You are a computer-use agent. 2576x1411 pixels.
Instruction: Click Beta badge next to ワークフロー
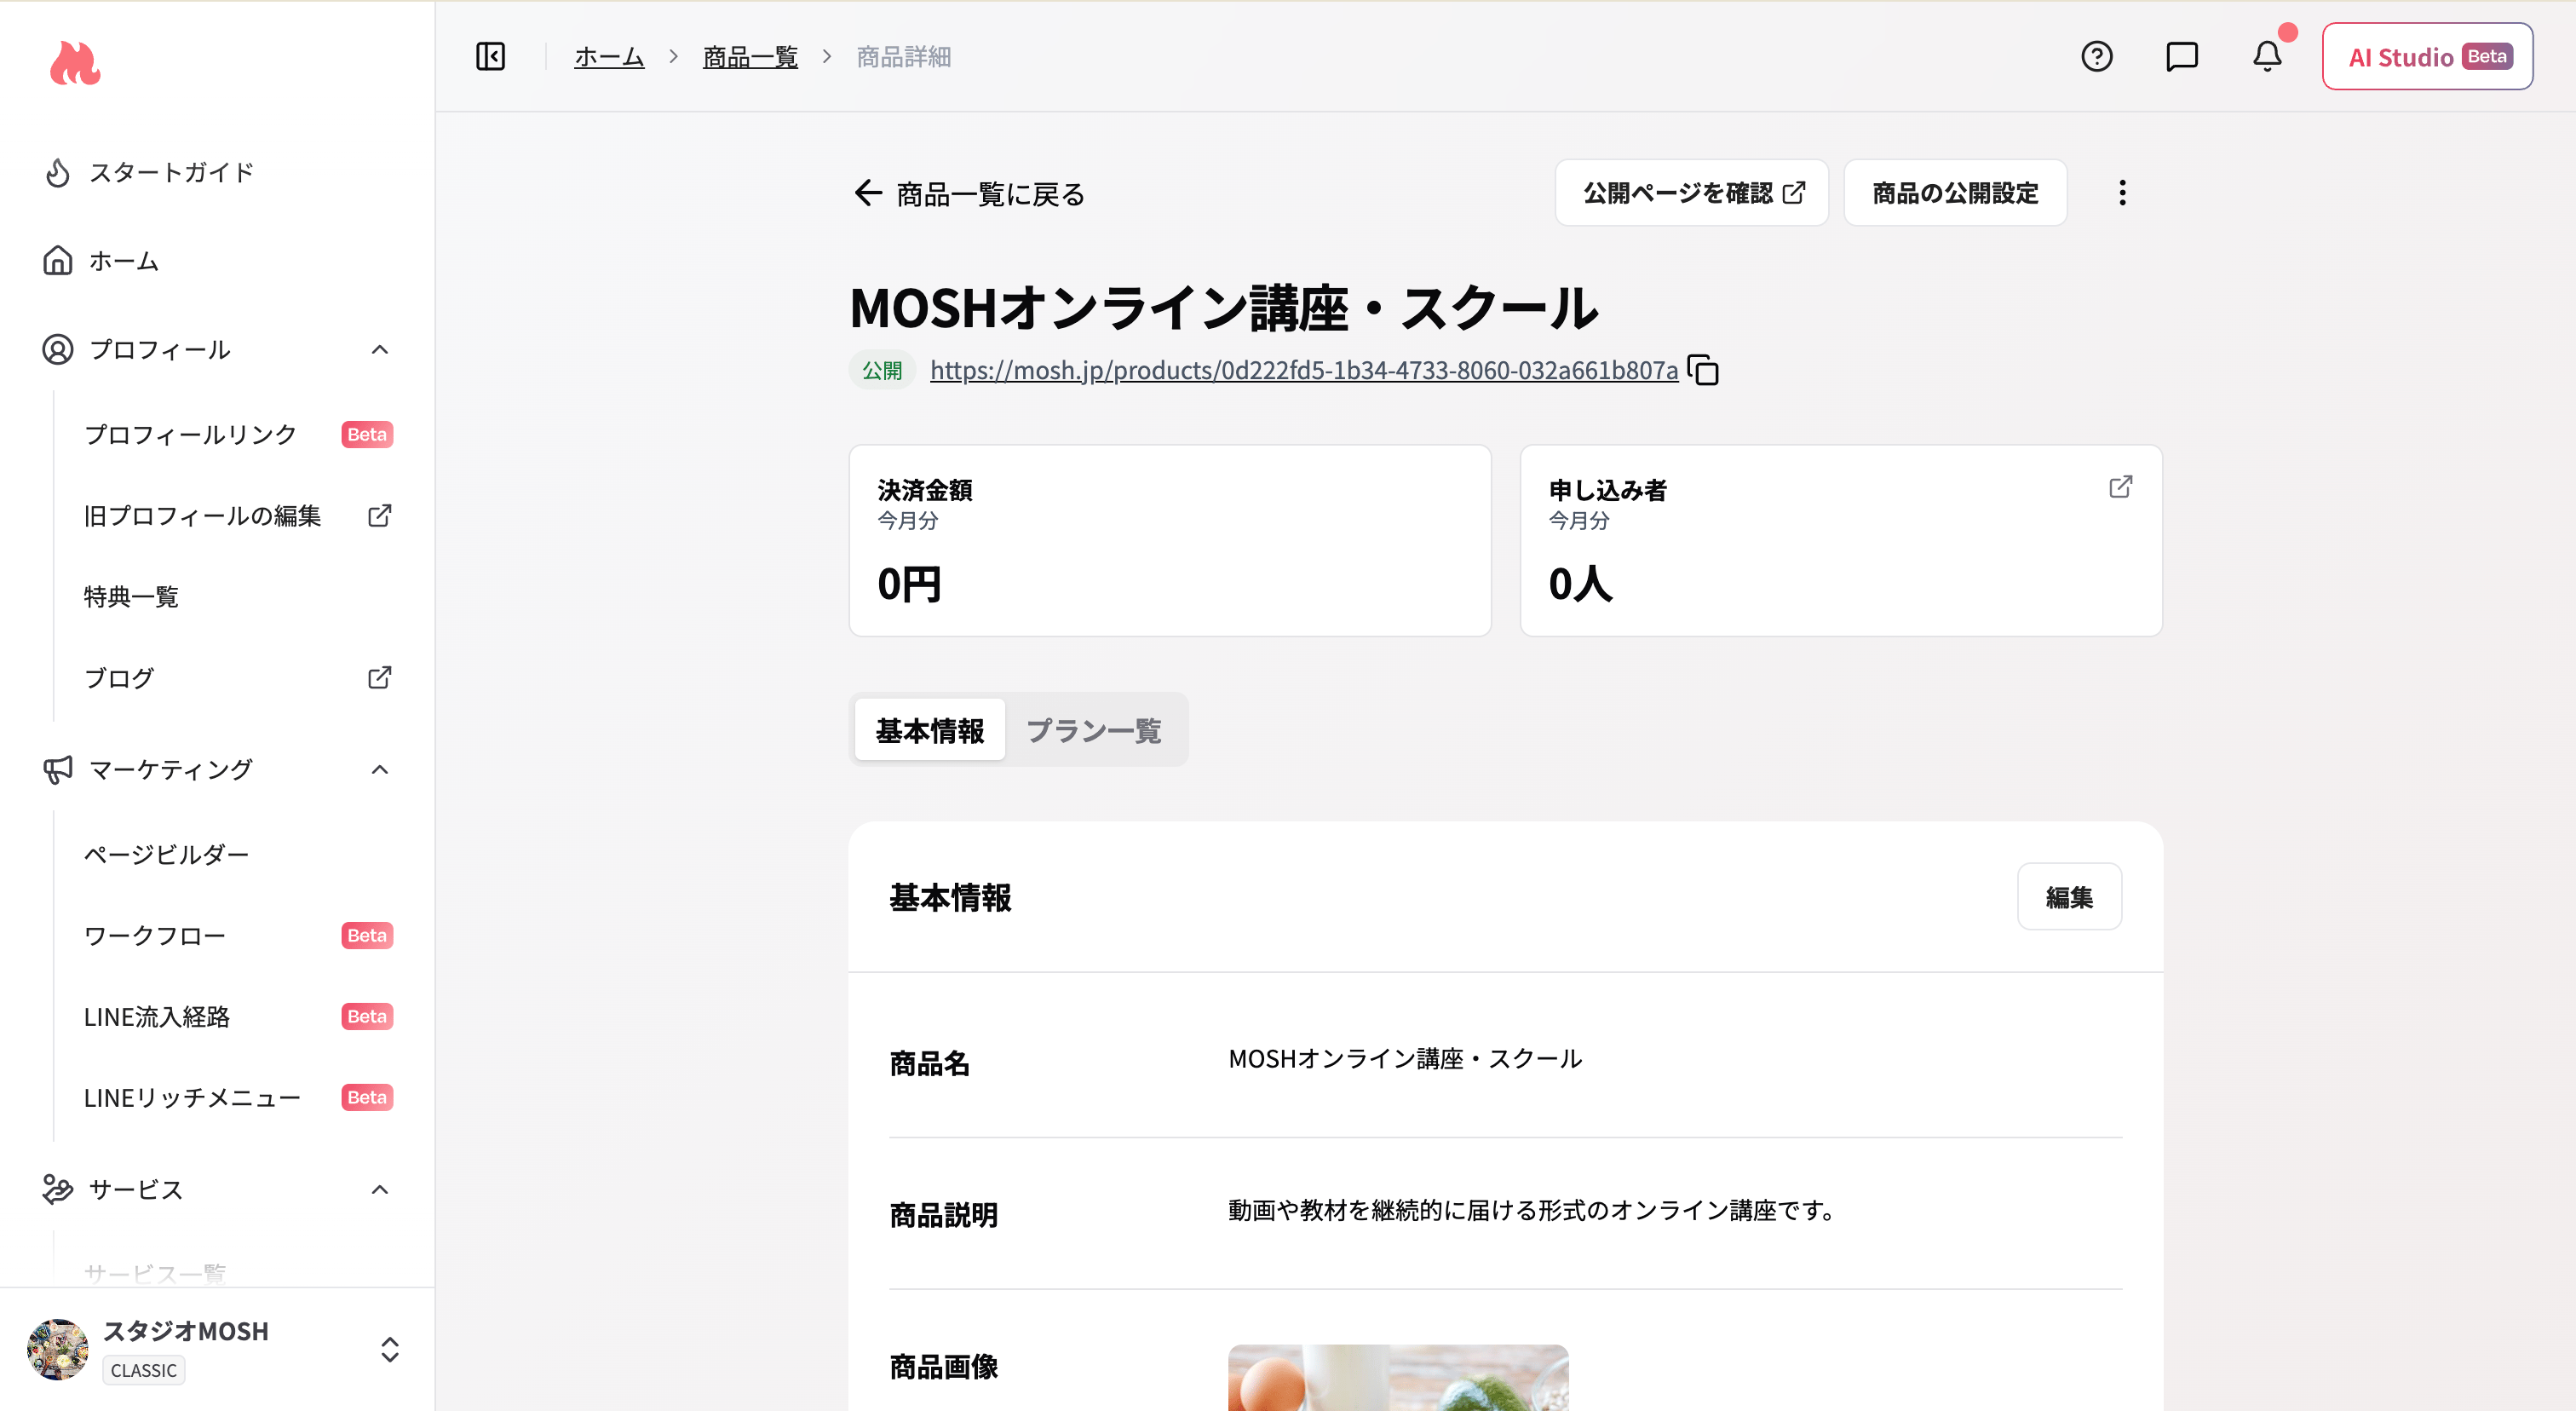tap(367, 936)
